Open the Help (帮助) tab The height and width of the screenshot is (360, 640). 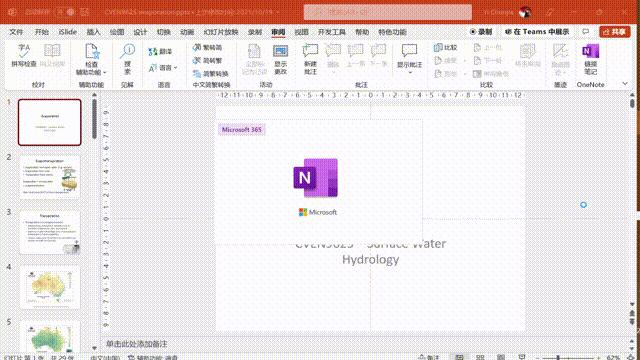pos(362,32)
